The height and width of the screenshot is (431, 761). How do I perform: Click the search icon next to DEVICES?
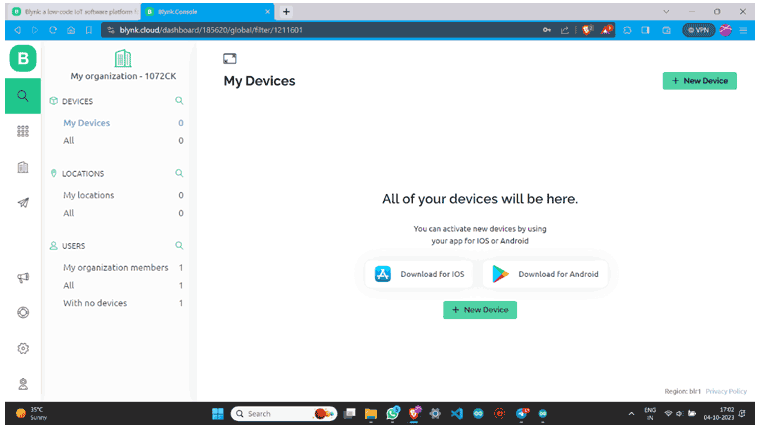179,101
